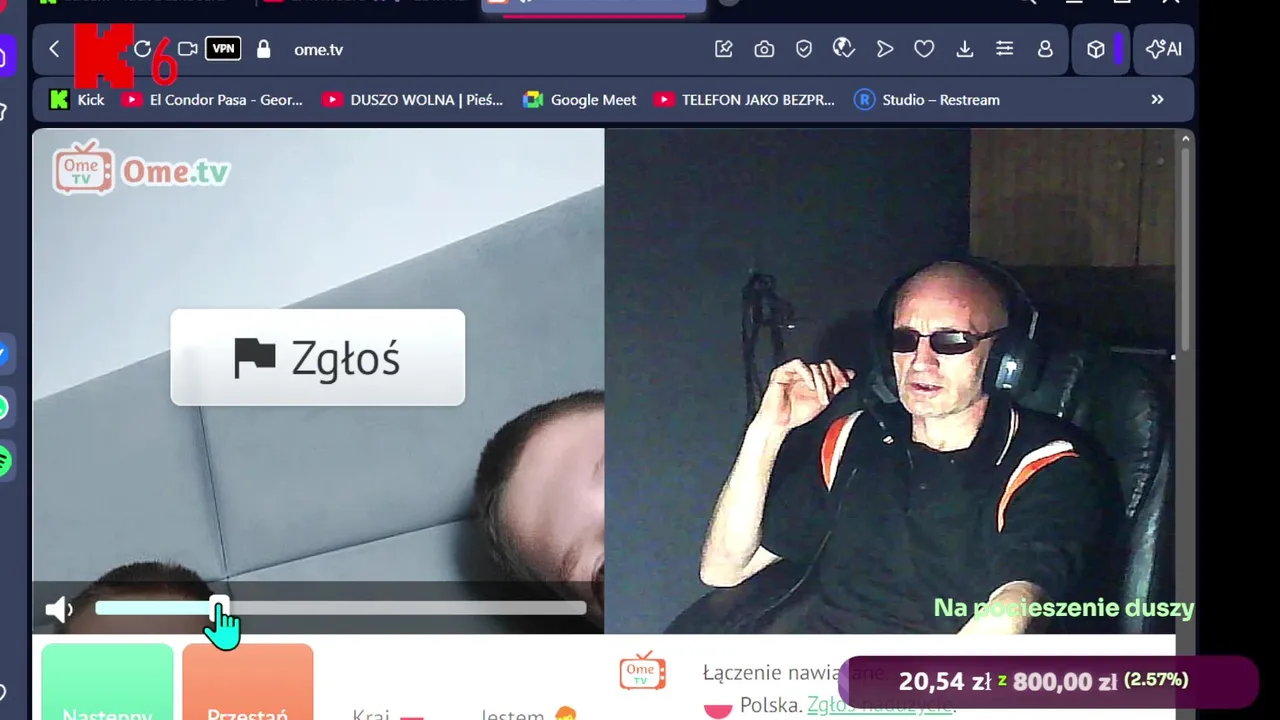Screen dimensions: 1280x720
Task: Open the AI assistant button
Action: [1164, 49]
